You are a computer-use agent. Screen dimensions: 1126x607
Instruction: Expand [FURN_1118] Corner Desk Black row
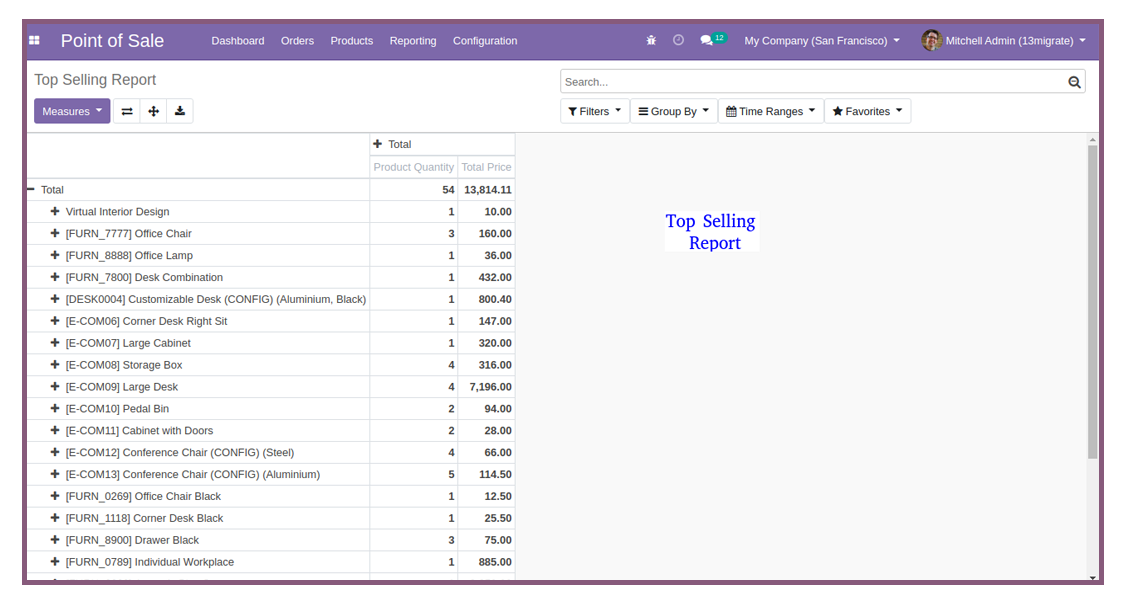pos(55,519)
